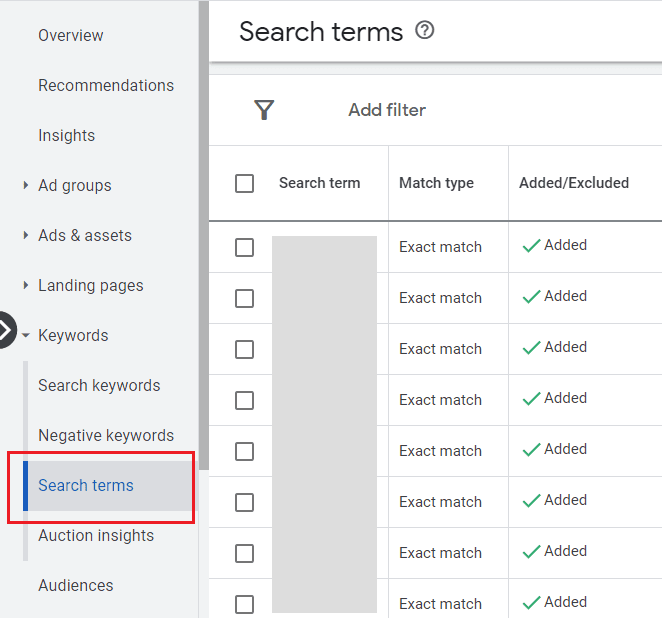Open Auction insights page
Screen dimensions: 662x618
tap(95, 535)
